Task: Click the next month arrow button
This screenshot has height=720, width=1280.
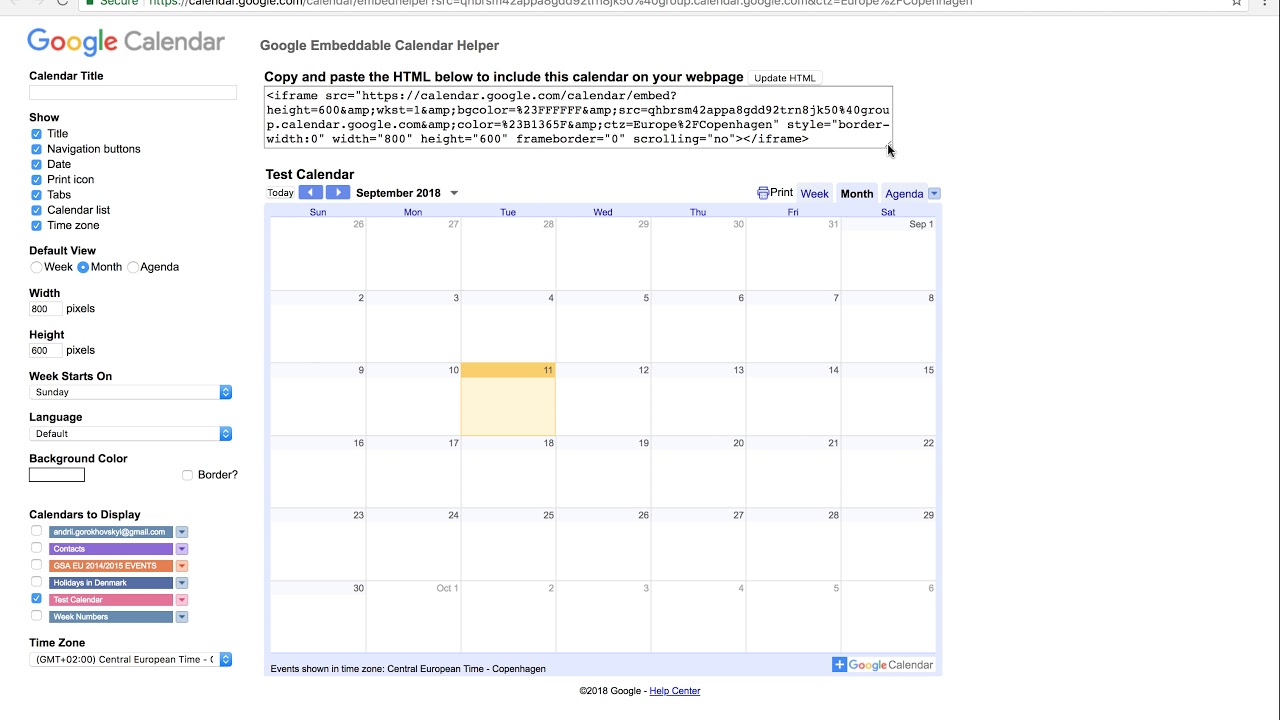Action: coord(338,193)
